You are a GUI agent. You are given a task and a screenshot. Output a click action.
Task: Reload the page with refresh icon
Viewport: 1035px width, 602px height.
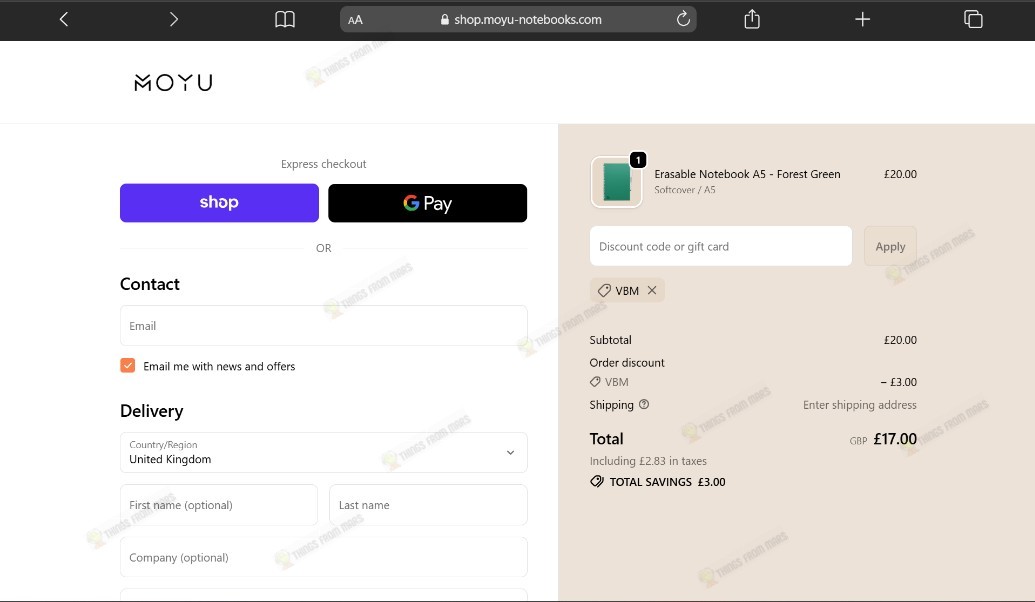coord(683,19)
